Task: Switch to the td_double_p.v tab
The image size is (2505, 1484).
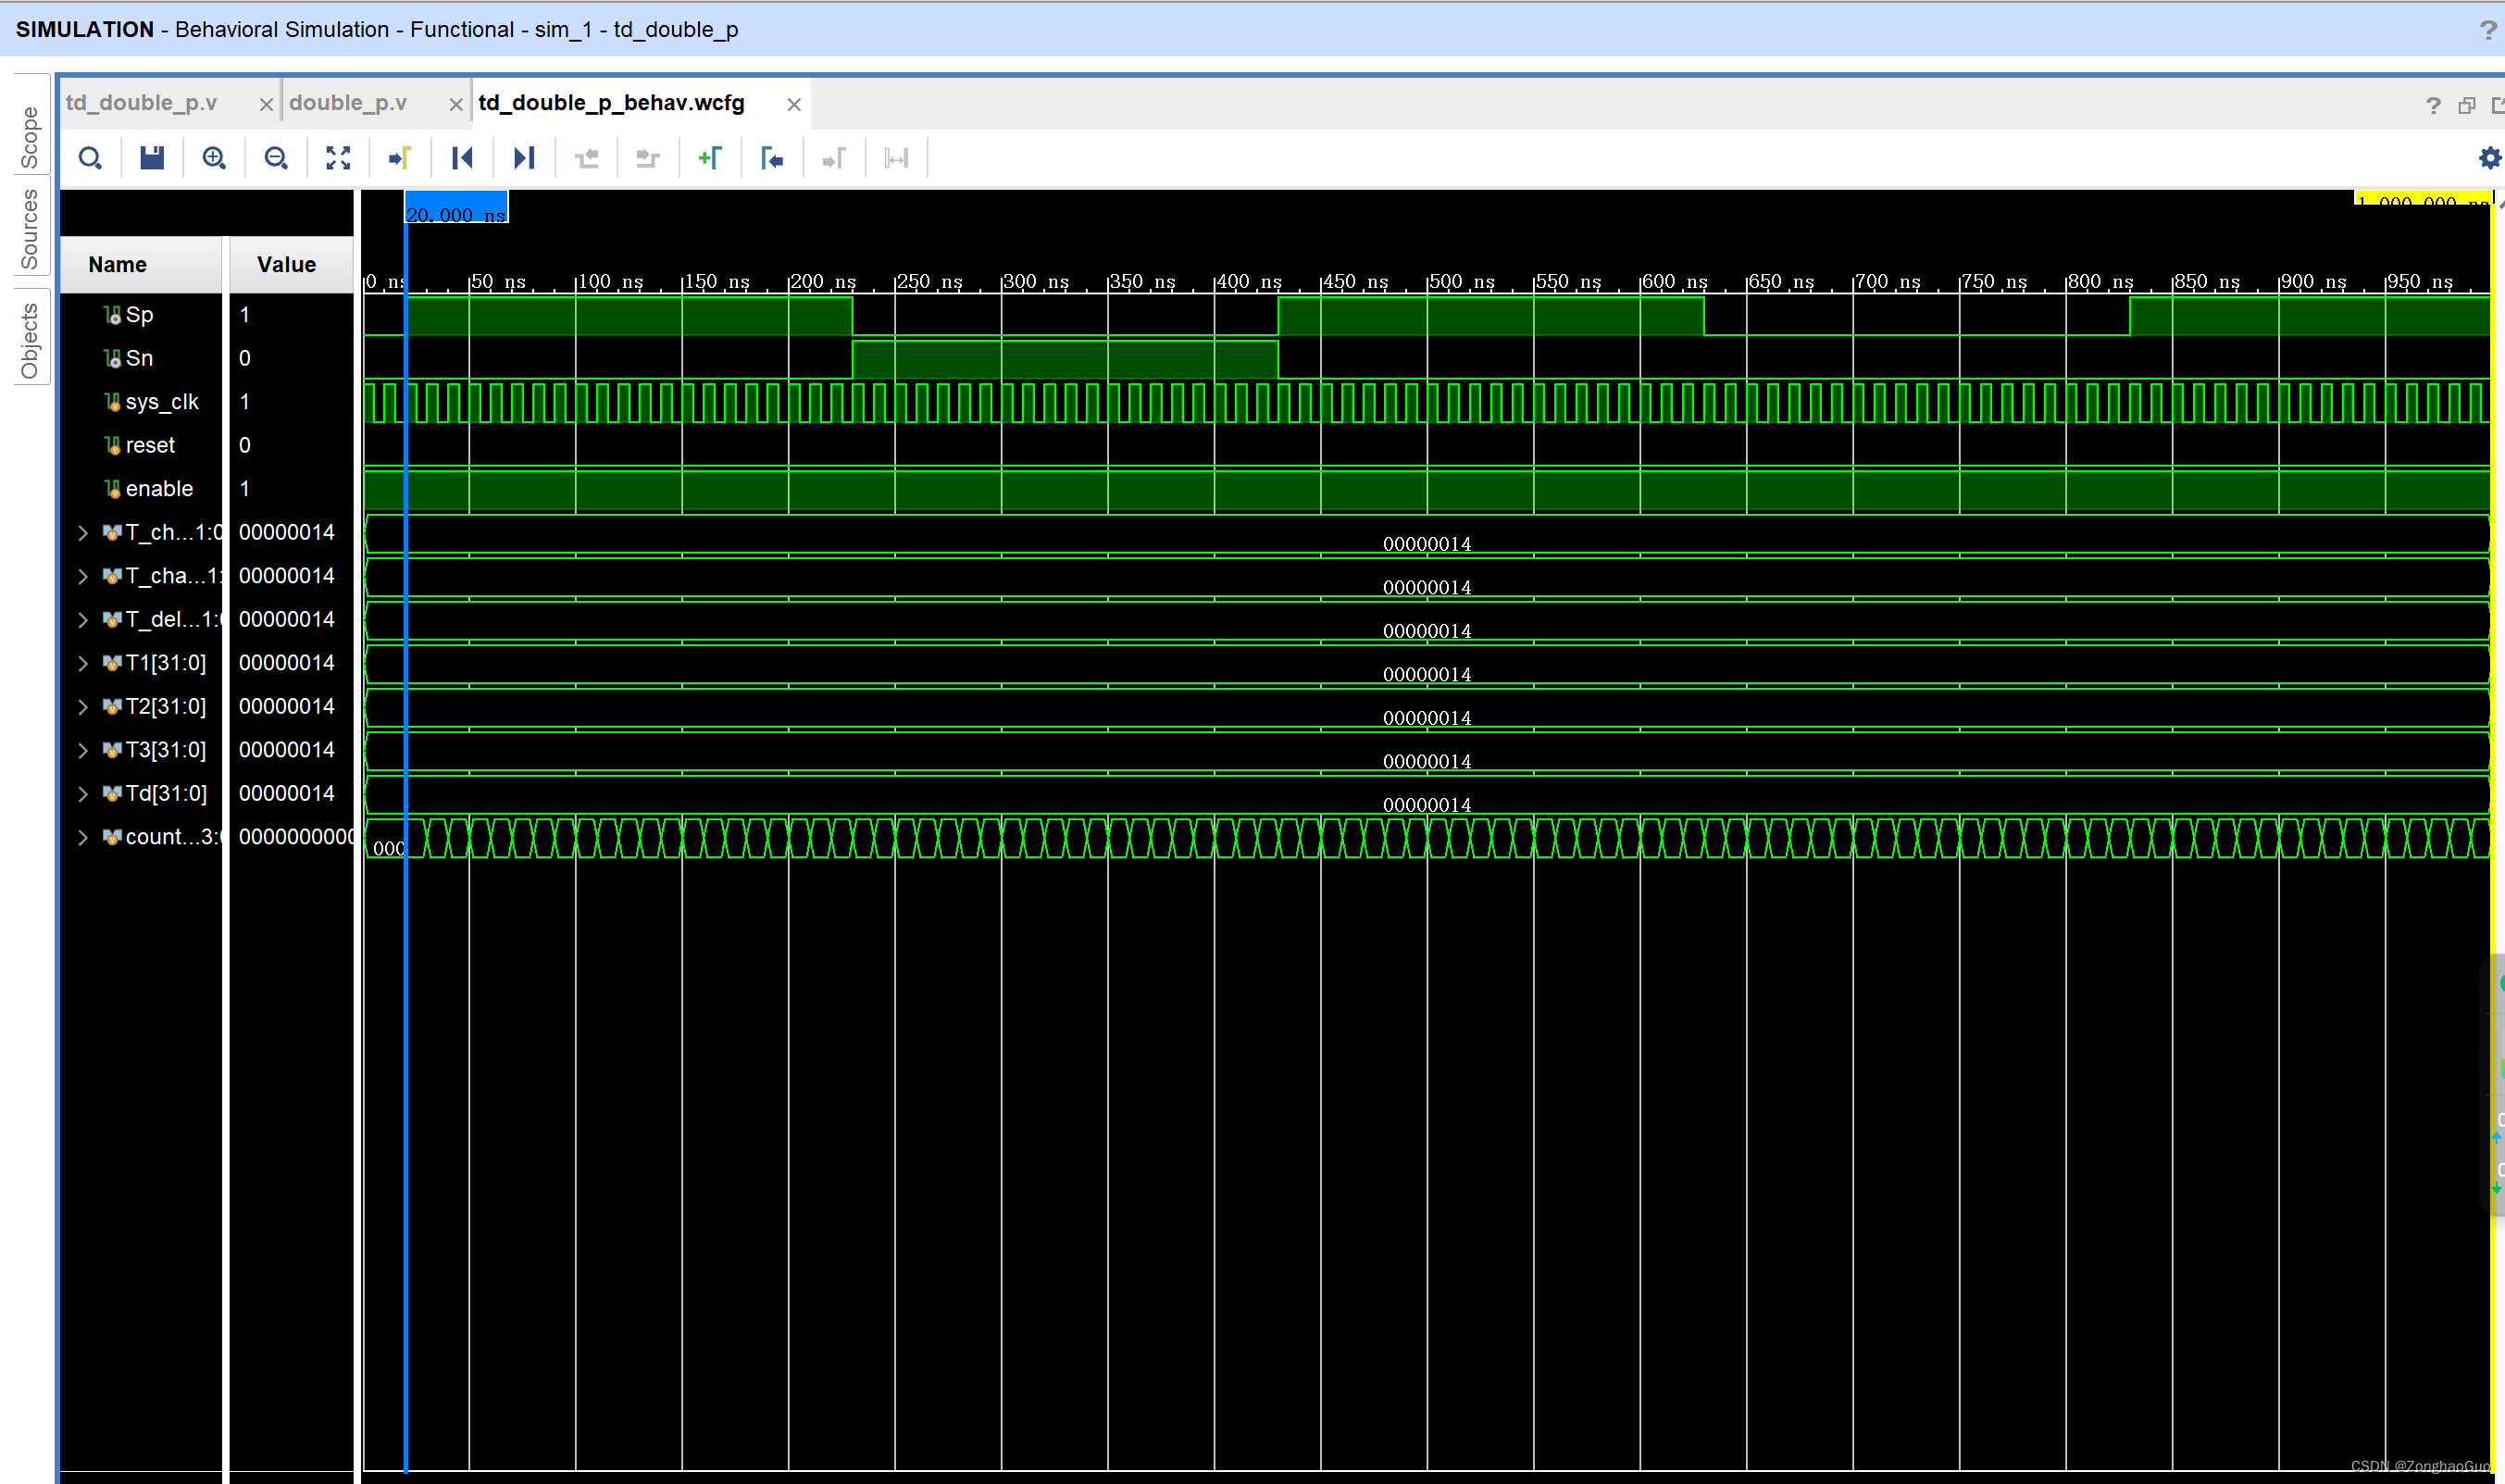Action: 142,103
